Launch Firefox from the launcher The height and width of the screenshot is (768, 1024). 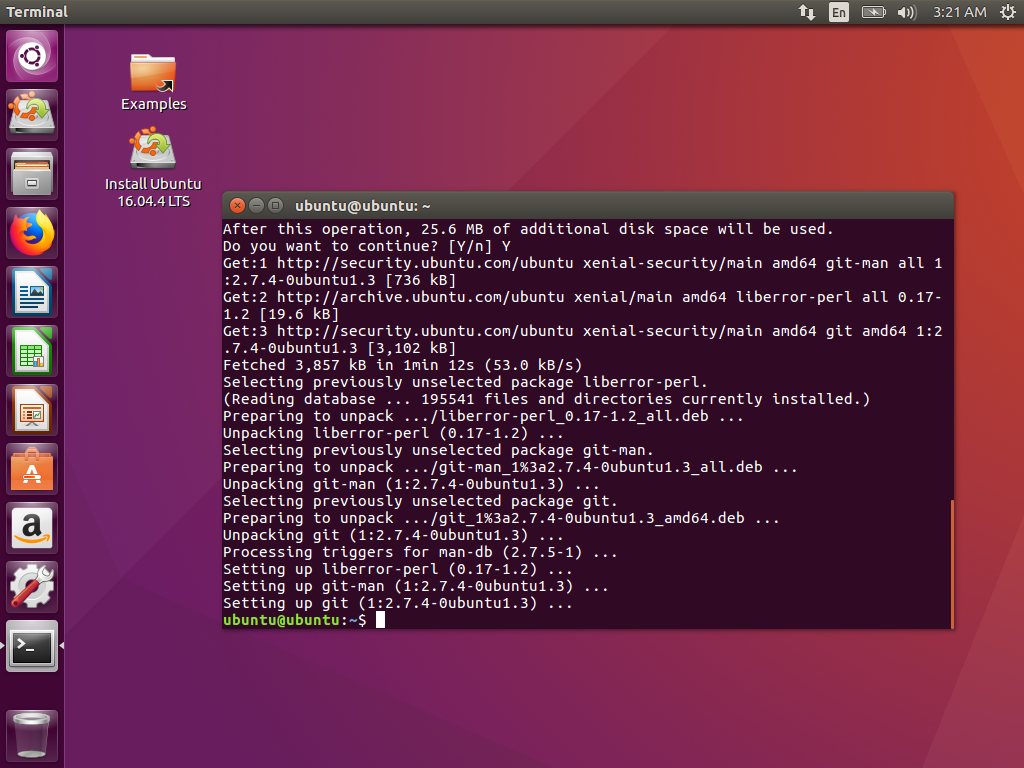[x=31, y=232]
